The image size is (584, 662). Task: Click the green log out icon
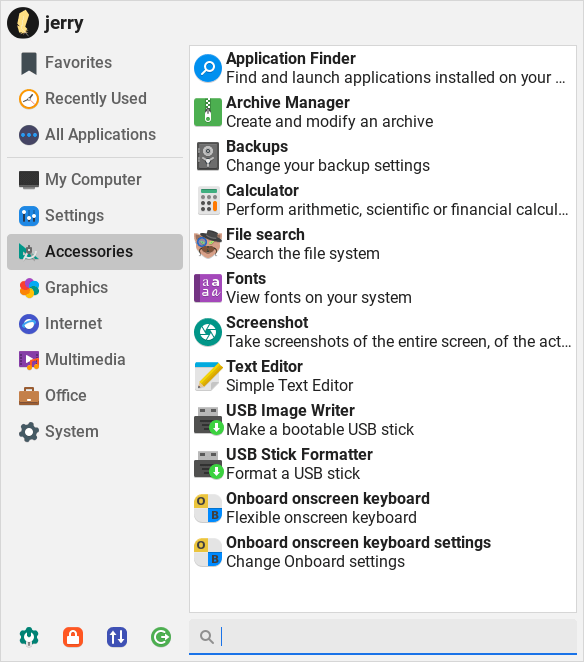161,637
